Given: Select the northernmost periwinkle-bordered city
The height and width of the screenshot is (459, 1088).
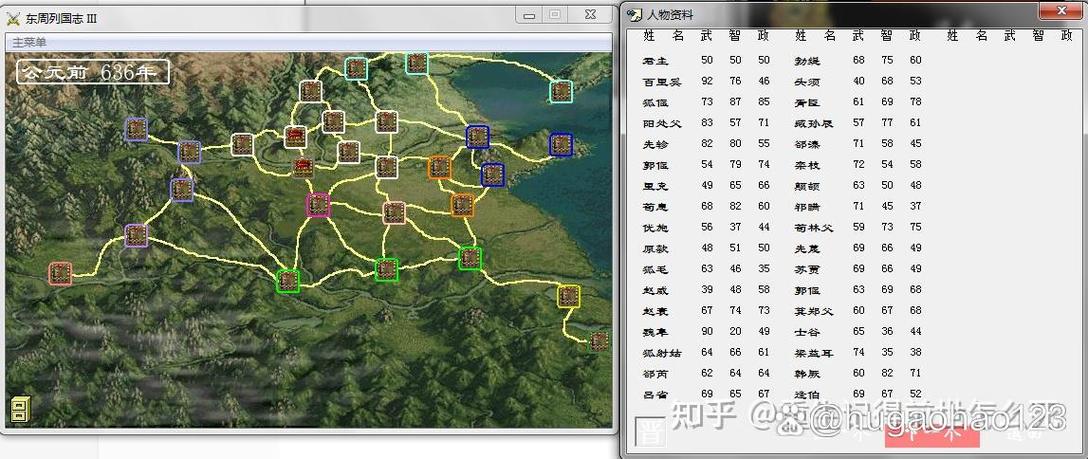Looking at the screenshot, I should tap(136, 129).
